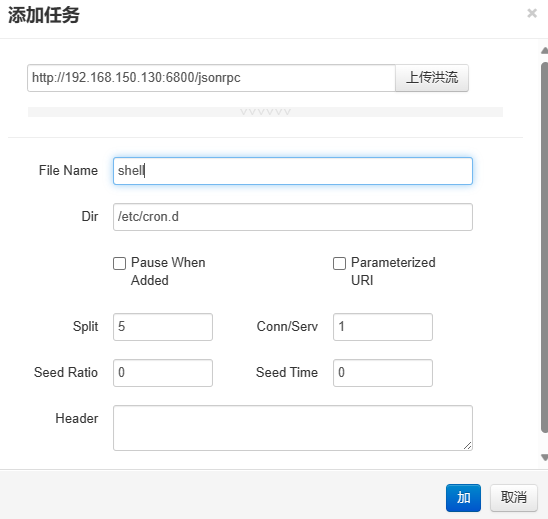Image resolution: width=548 pixels, height=519 pixels.
Task: Focus the URL input with jsonrpc address
Action: pyautogui.click(x=211, y=78)
